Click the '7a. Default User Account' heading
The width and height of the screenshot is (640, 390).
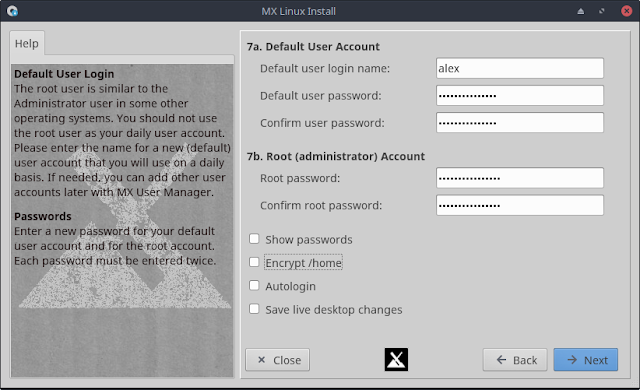313,47
